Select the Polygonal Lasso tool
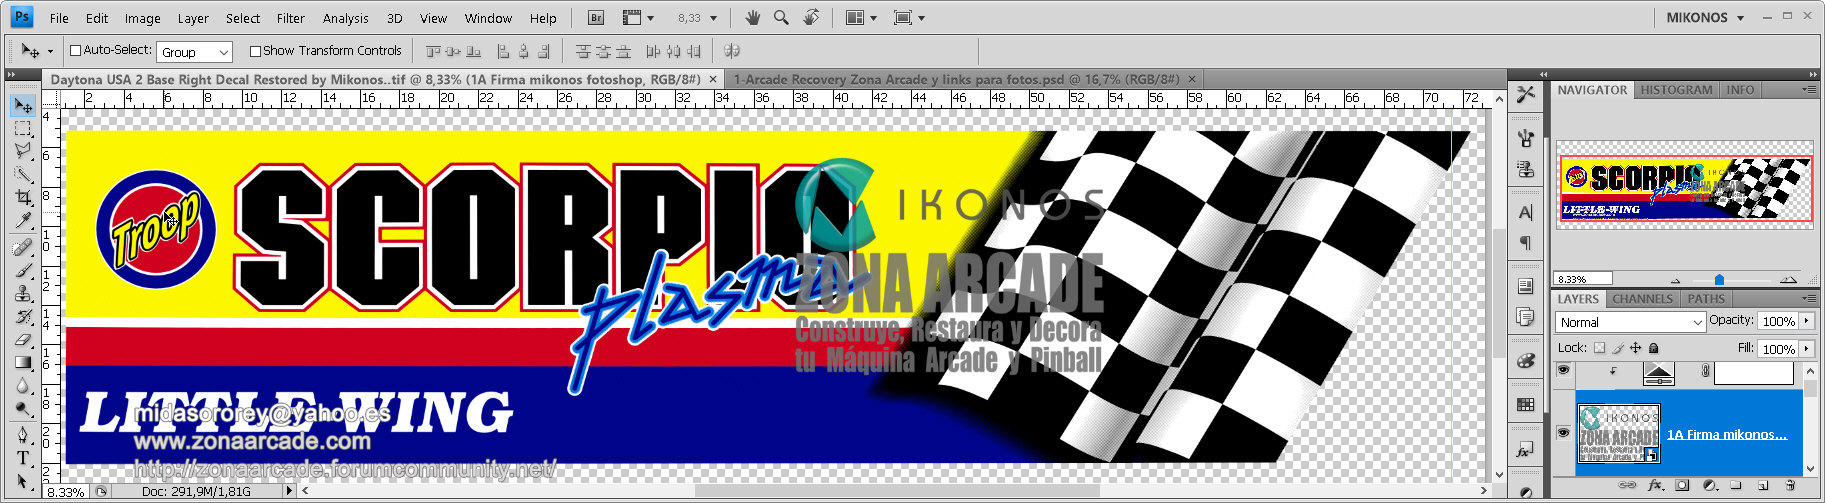Viewport: 1825px width, 503px height. pyautogui.click(x=23, y=151)
